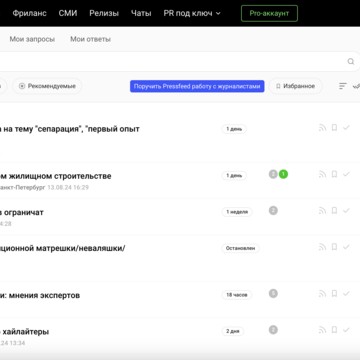The height and width of the screenshot is (360, 360).
Task: Open the "матрешки/неваляшки/" request title
Action: 63,248
